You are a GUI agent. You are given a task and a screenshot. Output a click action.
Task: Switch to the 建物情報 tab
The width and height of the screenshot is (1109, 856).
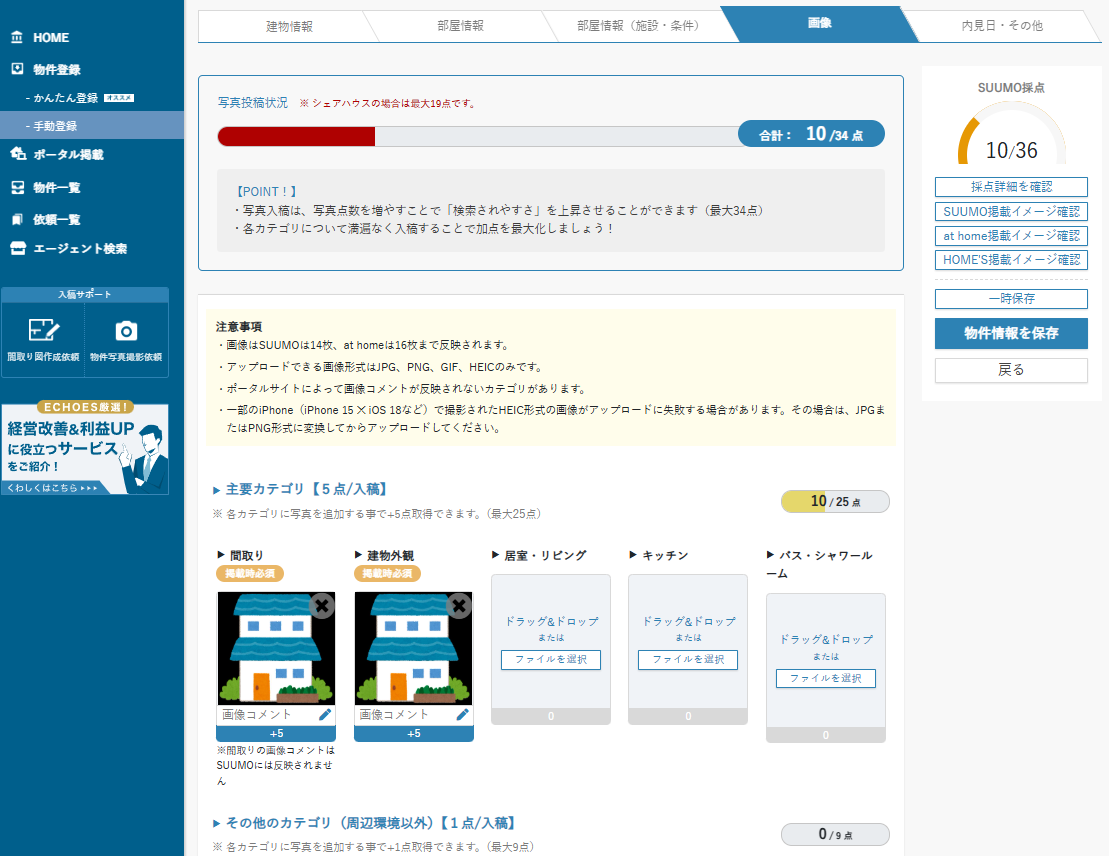(x=289, y=26)
